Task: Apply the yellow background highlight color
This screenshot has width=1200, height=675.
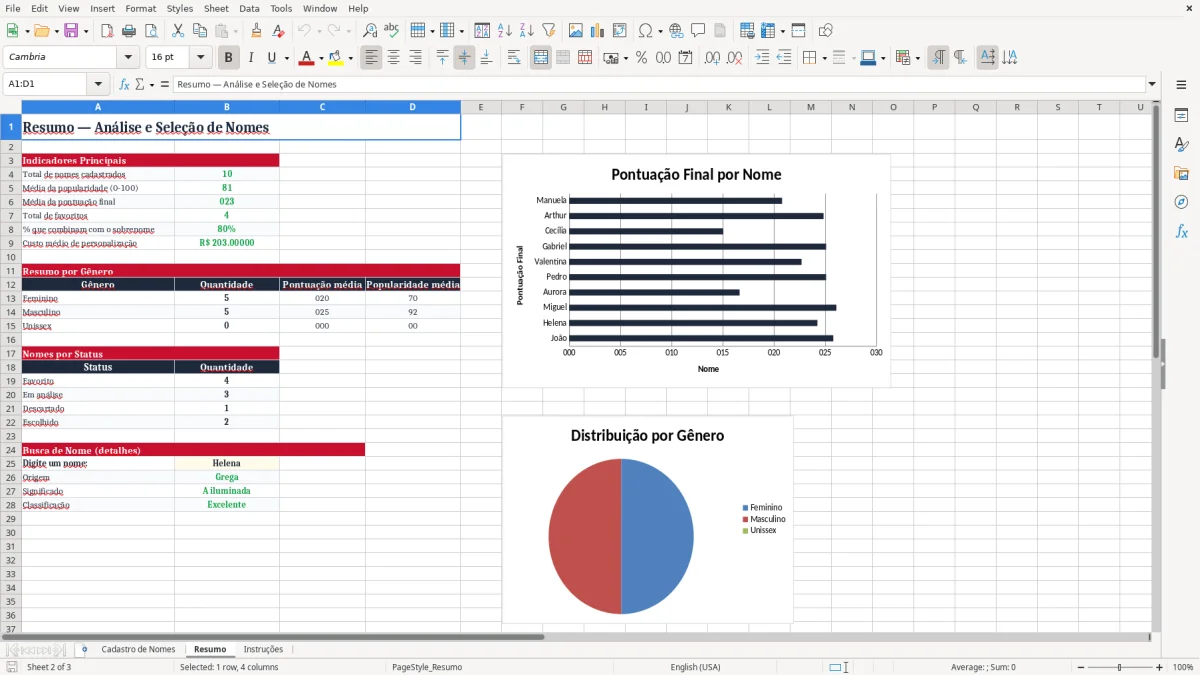Action: (x=336, y=58)
